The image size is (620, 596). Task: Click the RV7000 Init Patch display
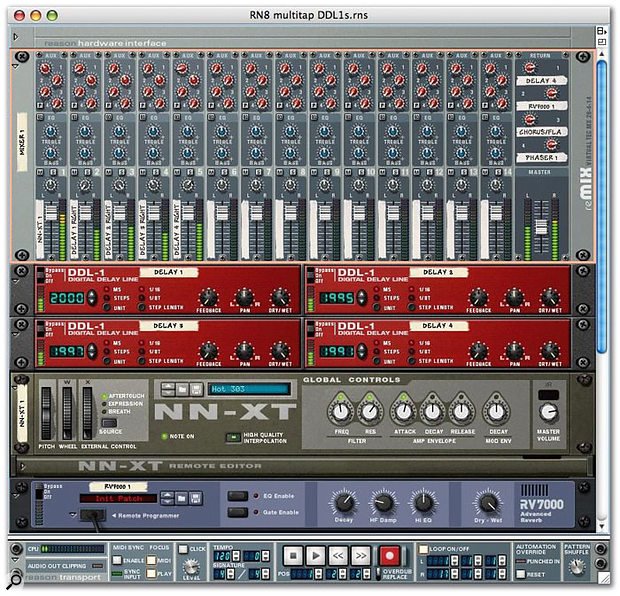pos(118,498)
